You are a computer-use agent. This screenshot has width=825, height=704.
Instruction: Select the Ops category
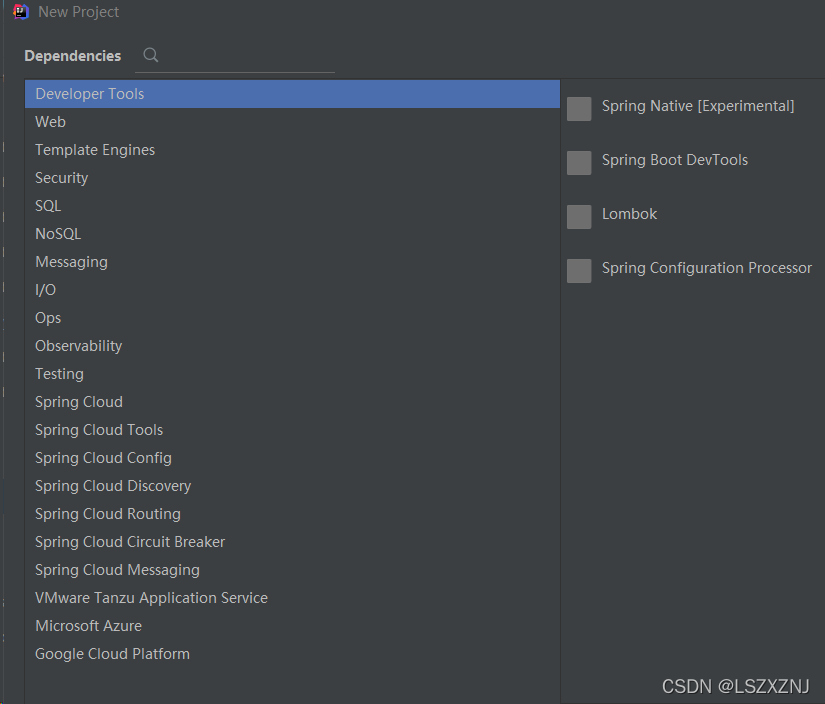(292, 318)
